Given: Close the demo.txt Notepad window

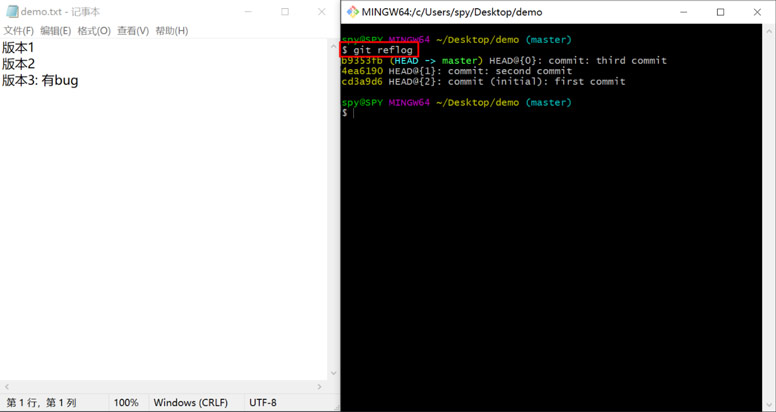Looking at the screenshot, I should (322, 12).
